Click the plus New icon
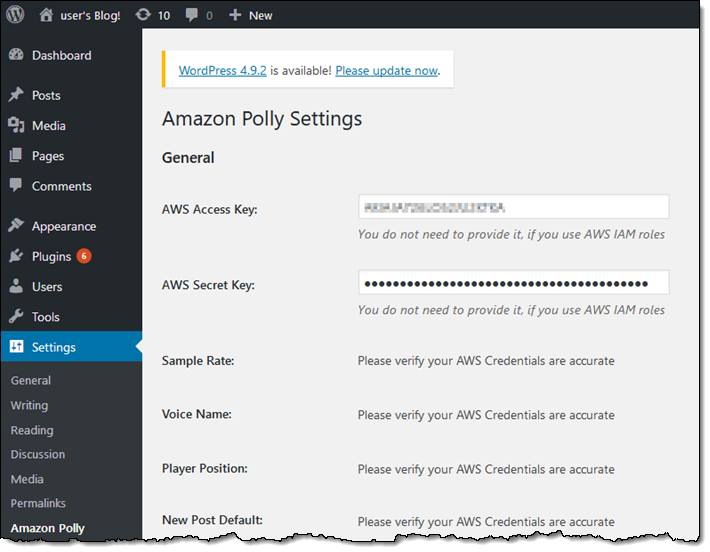Viewport: 710px width, 552px height. (235, 15)
